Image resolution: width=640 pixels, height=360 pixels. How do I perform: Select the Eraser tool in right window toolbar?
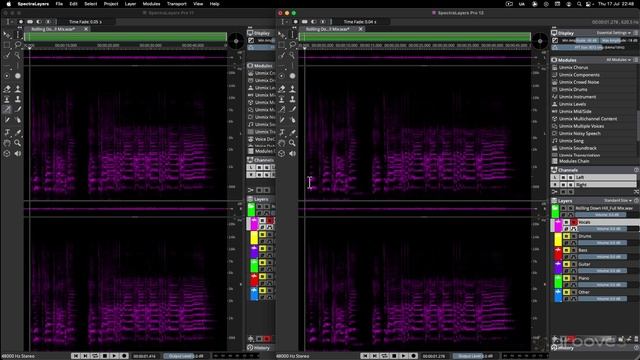pyautogui.click(x=282, y=89)
